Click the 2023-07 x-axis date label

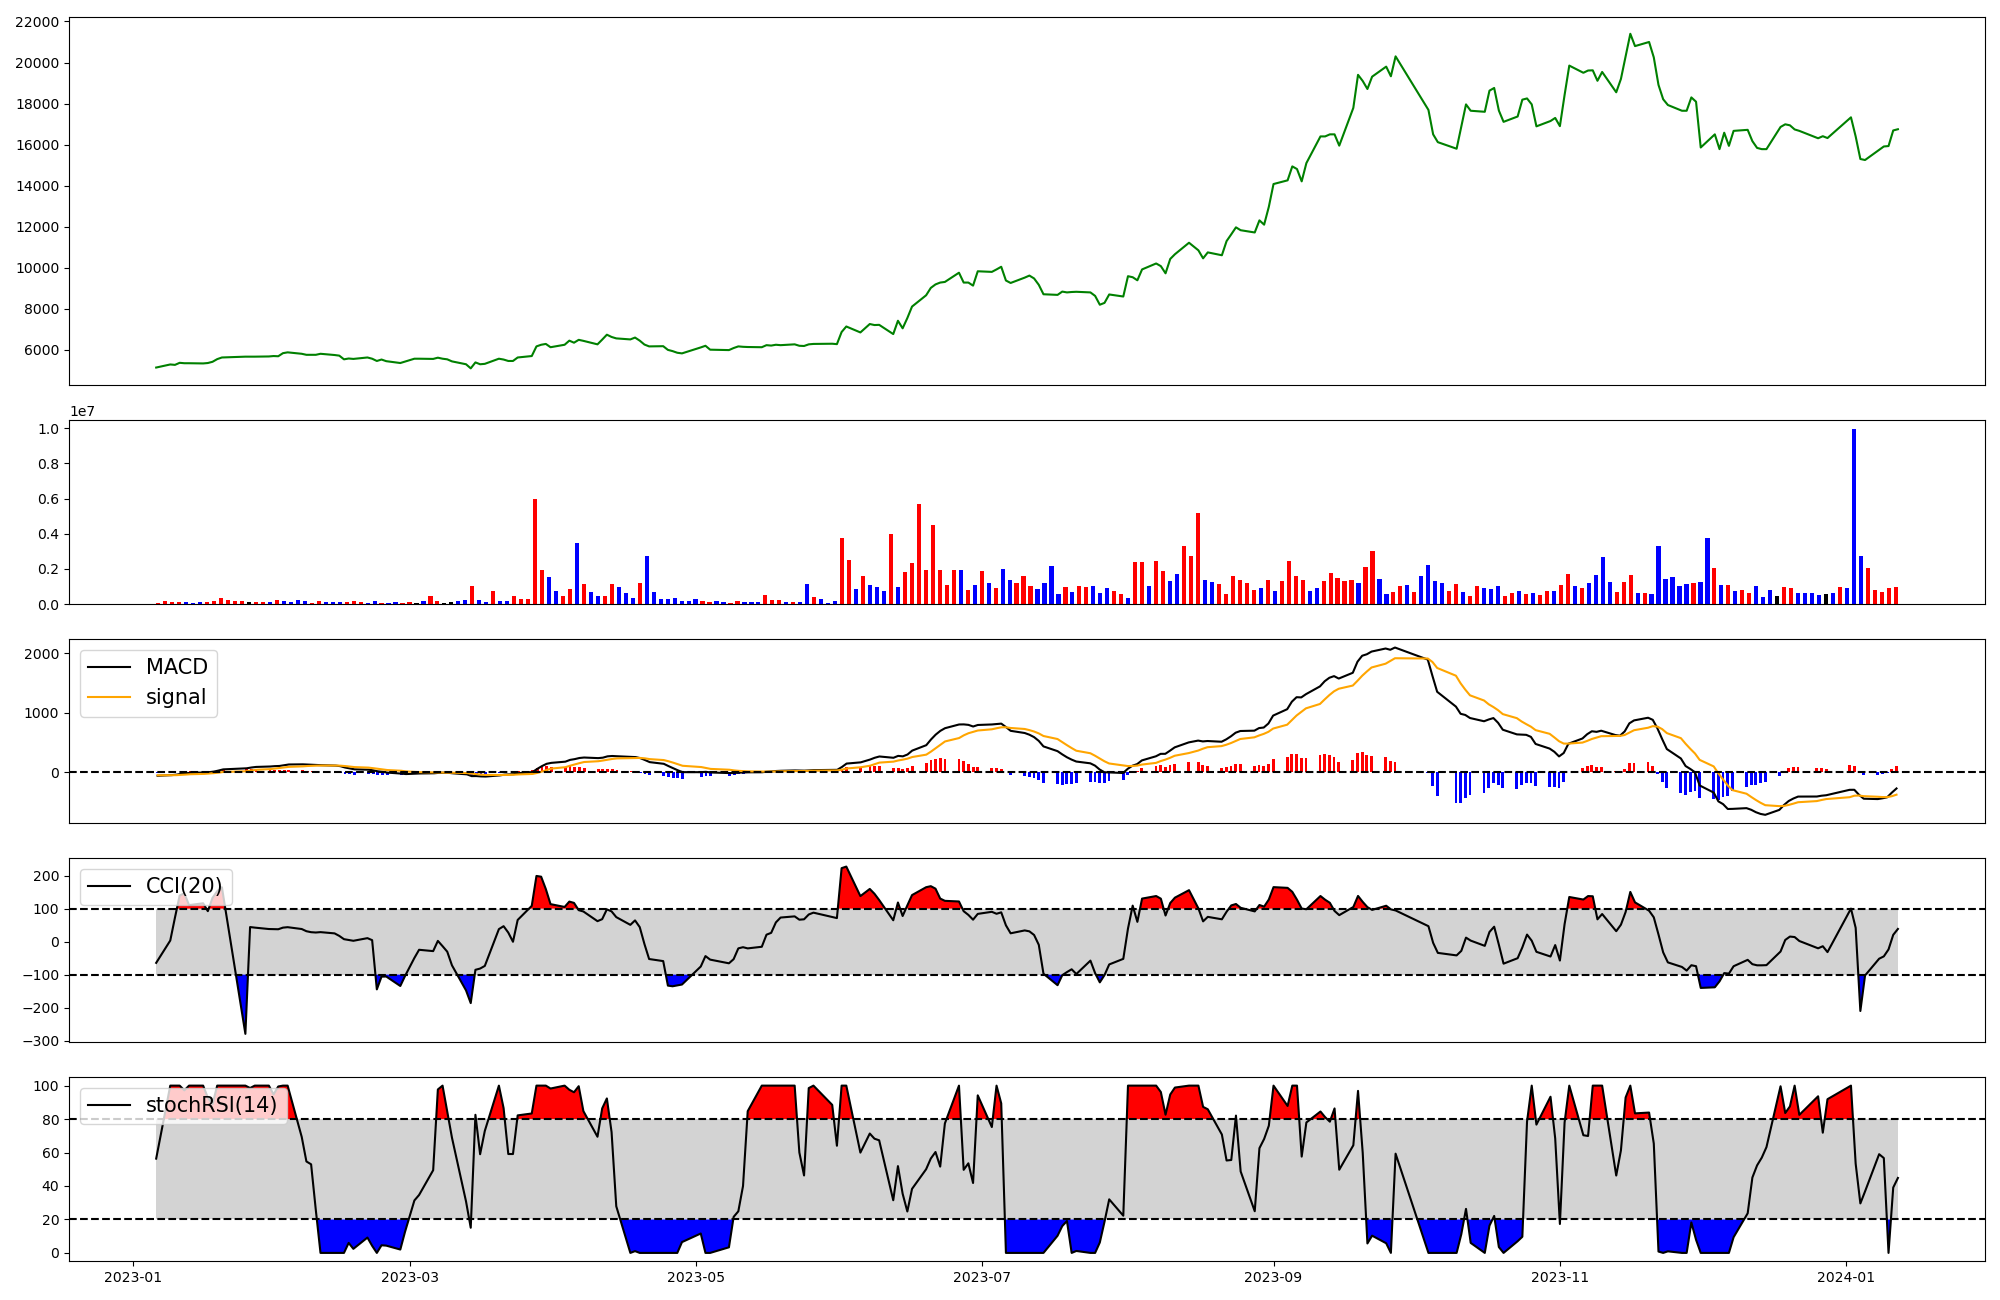point(982,1277)
